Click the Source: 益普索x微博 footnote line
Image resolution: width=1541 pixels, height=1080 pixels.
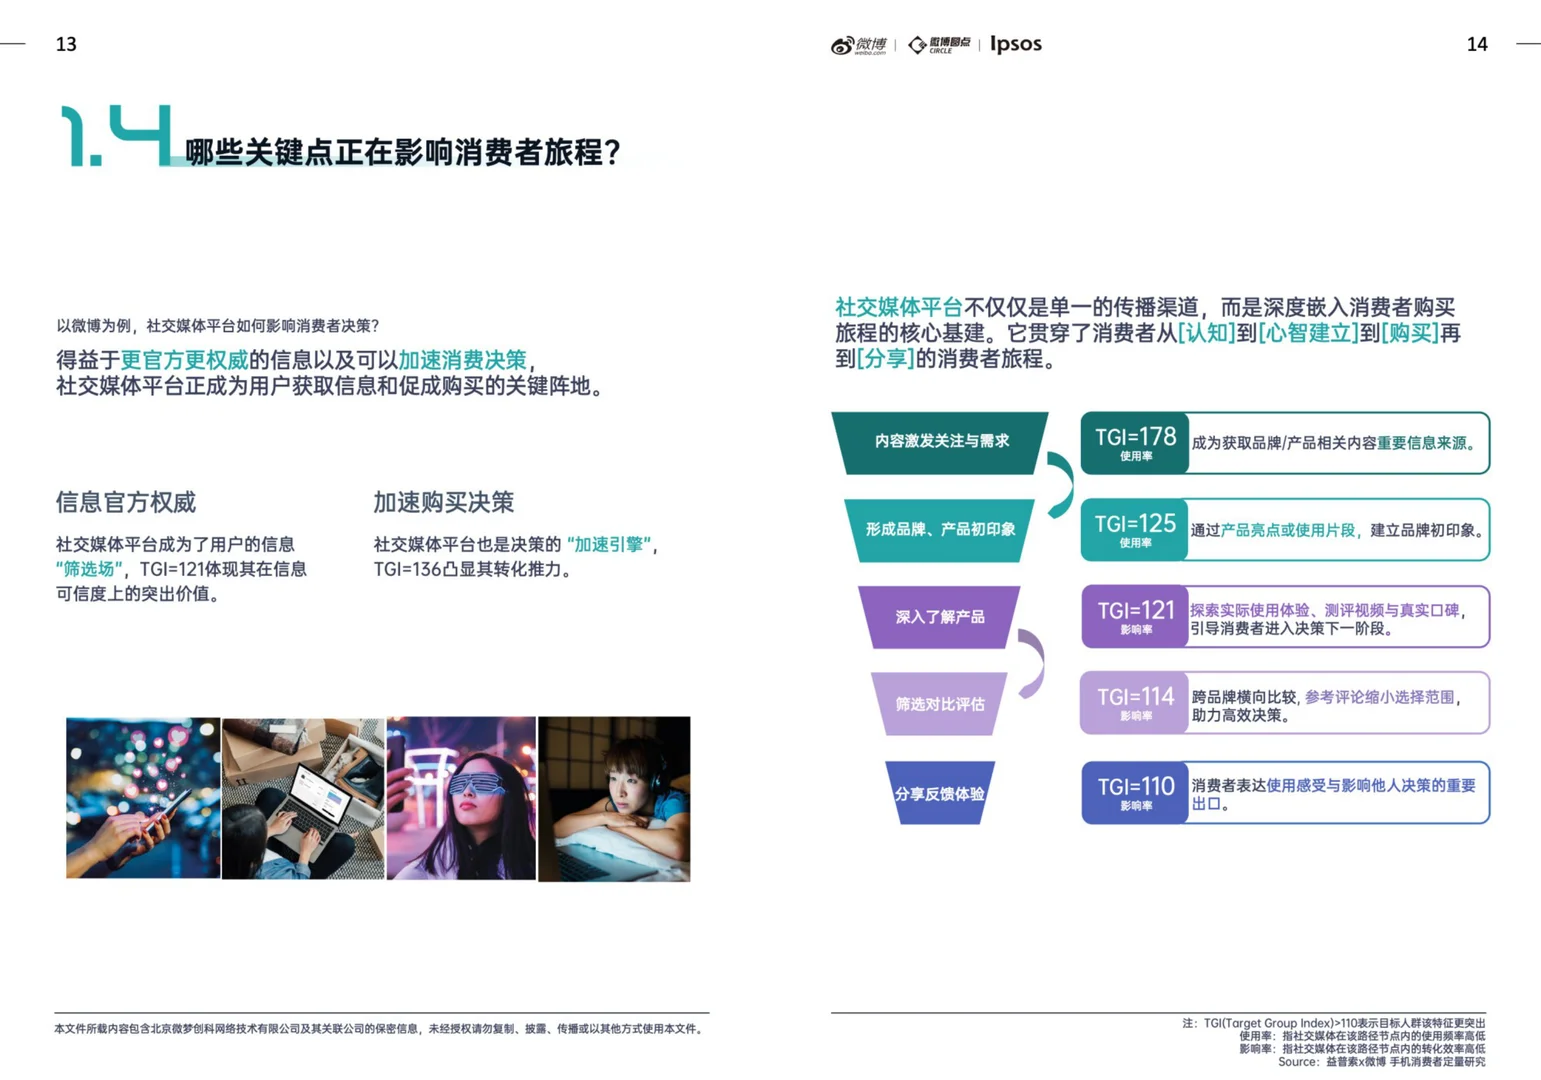pos(1382,1062)
